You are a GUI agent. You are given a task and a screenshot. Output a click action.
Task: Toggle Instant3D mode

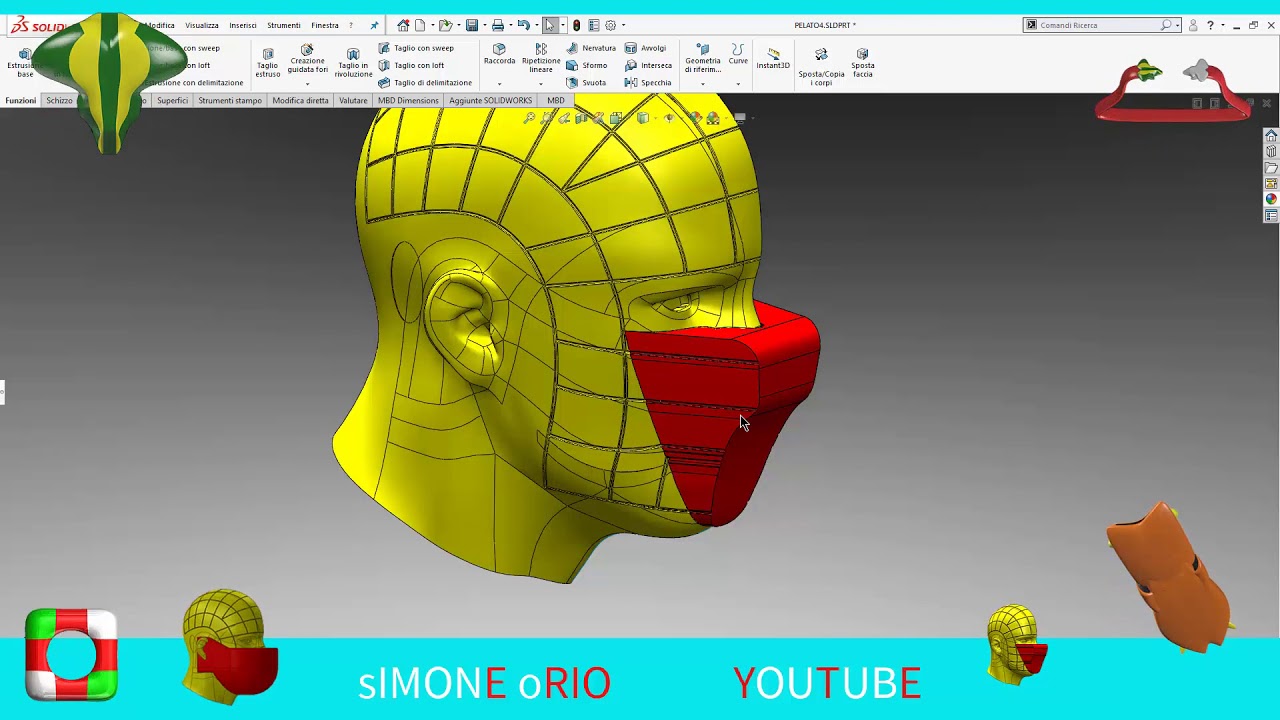(x=773, y=58)
